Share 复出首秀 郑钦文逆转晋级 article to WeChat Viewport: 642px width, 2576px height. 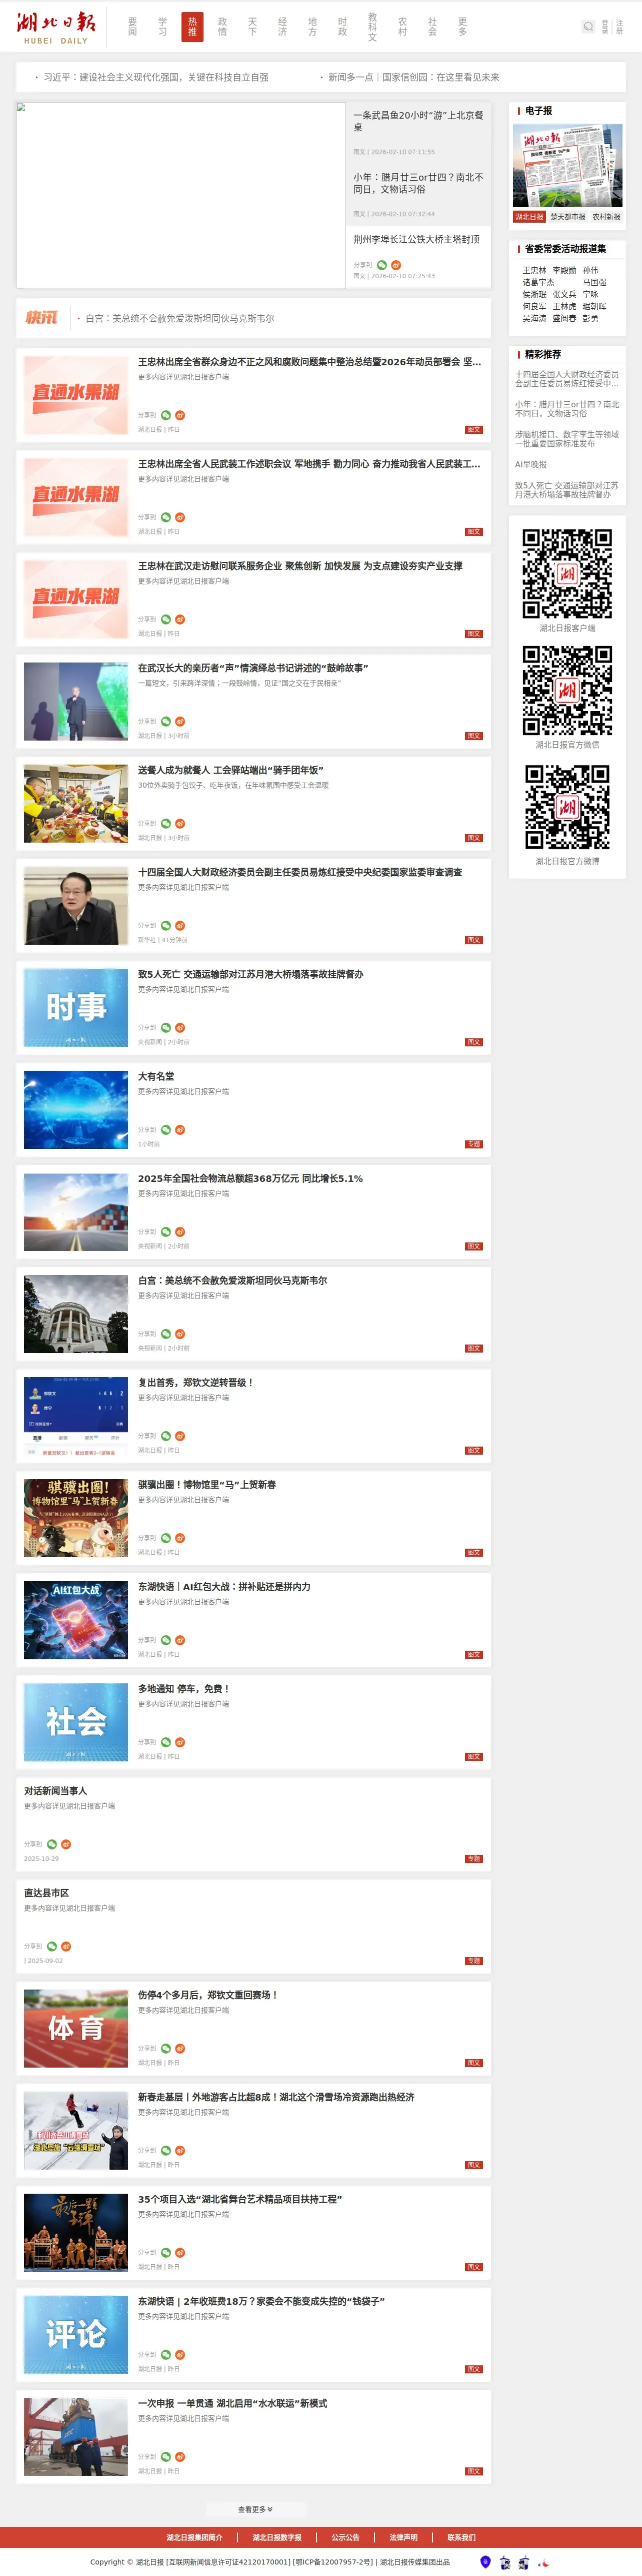pos(166,1435)
